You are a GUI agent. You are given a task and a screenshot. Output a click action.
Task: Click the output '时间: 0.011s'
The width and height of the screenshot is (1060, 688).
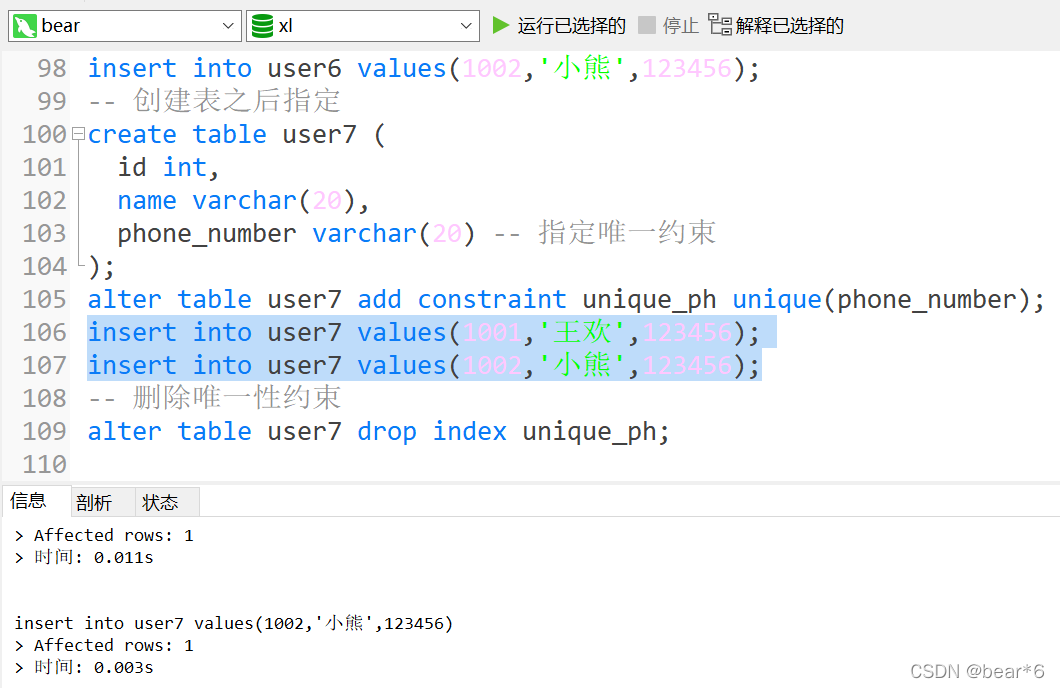[93, 557]
